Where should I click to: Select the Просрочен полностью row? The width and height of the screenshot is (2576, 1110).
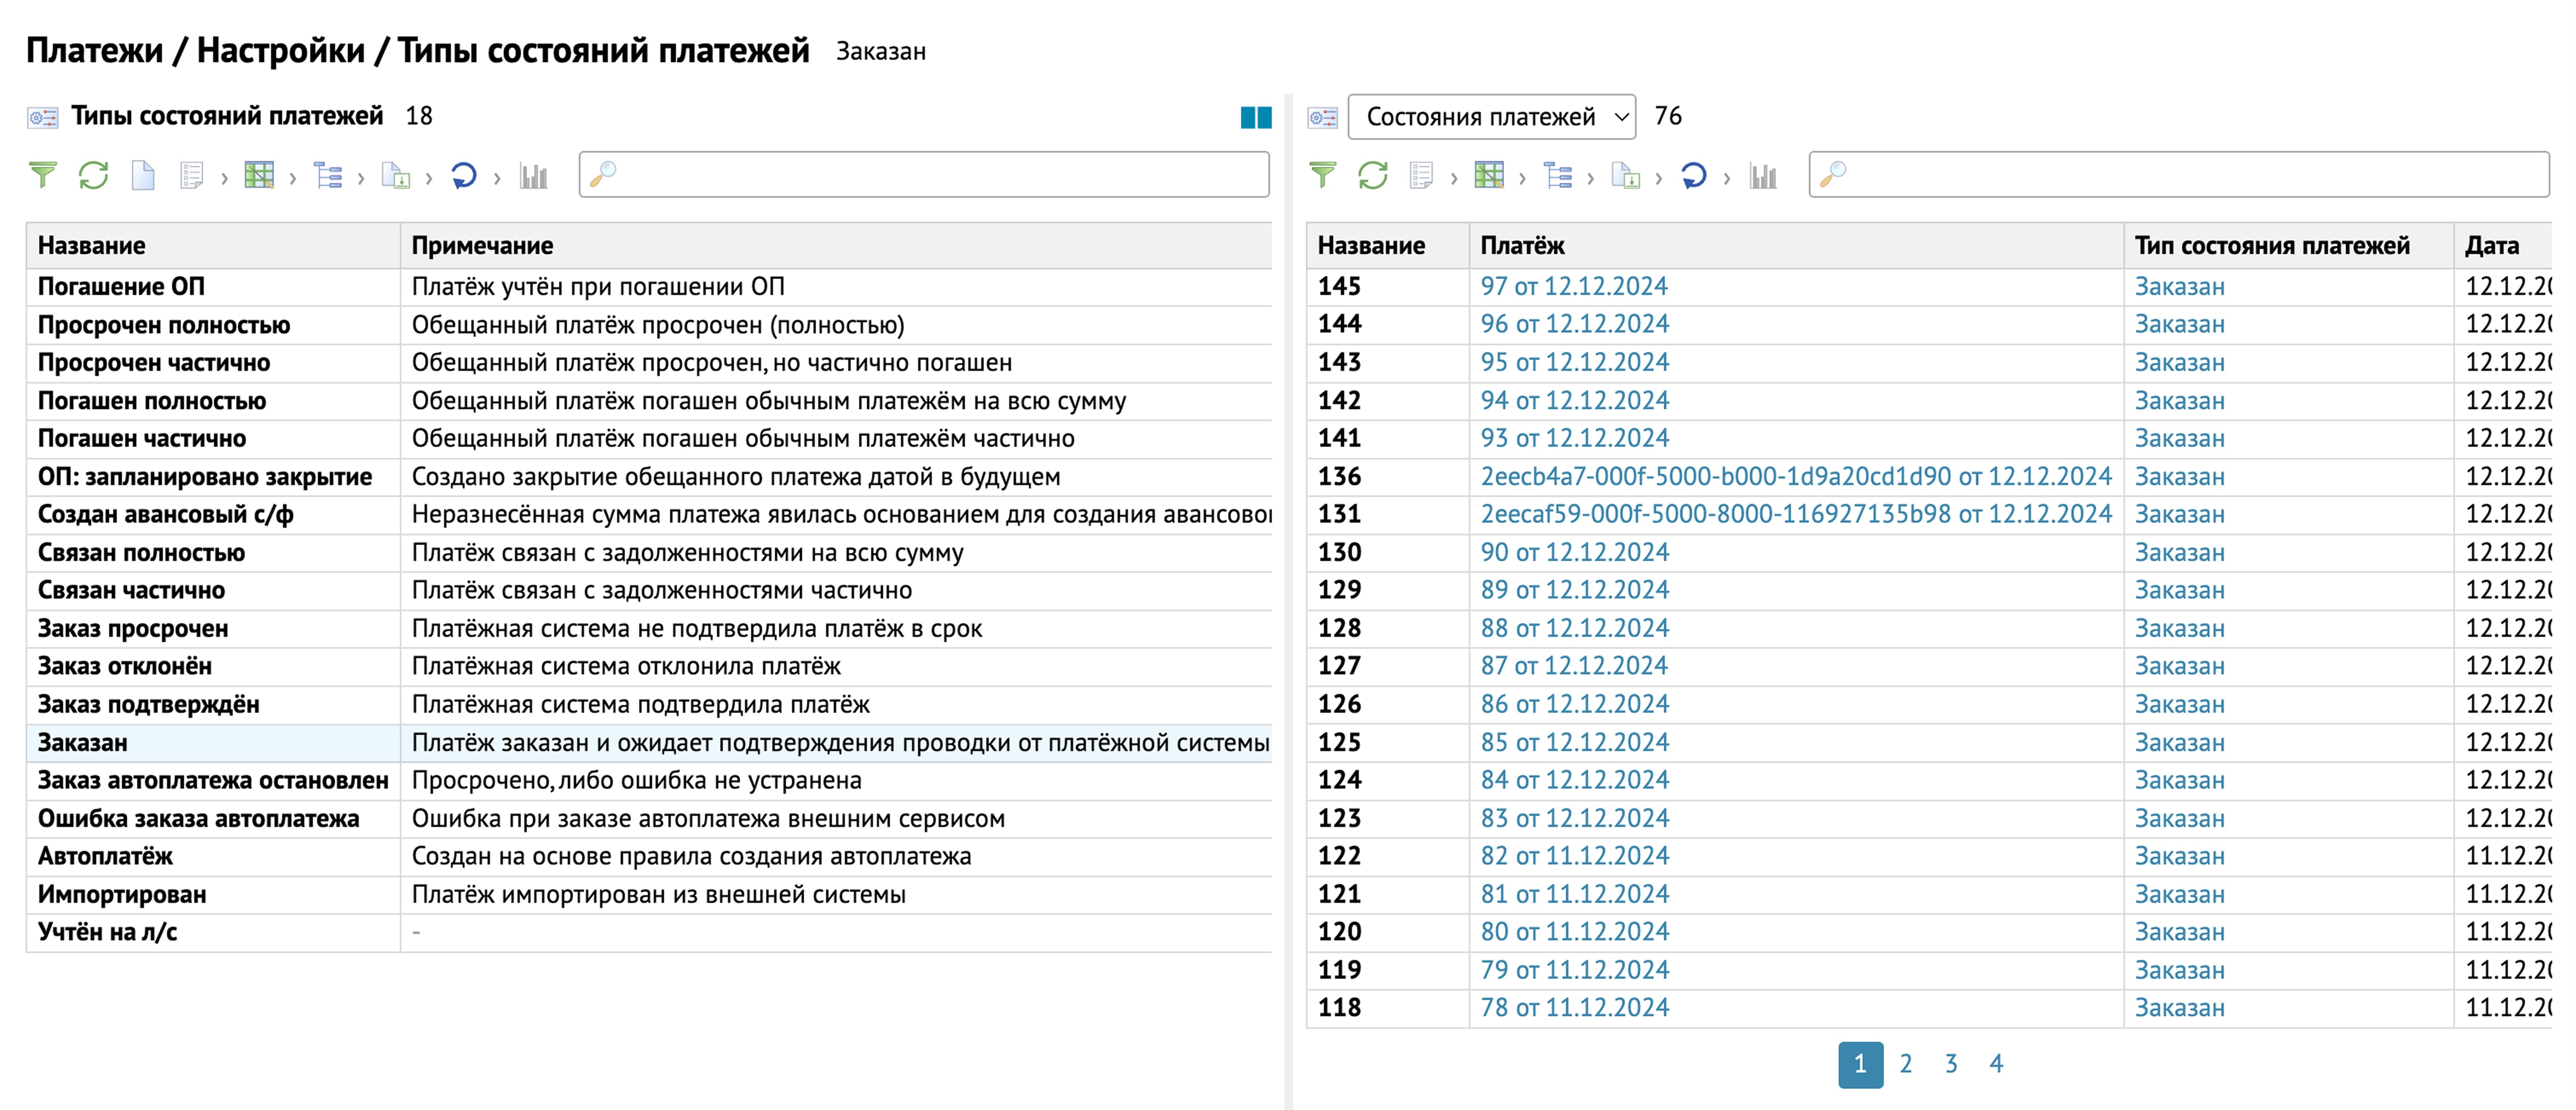649,325
